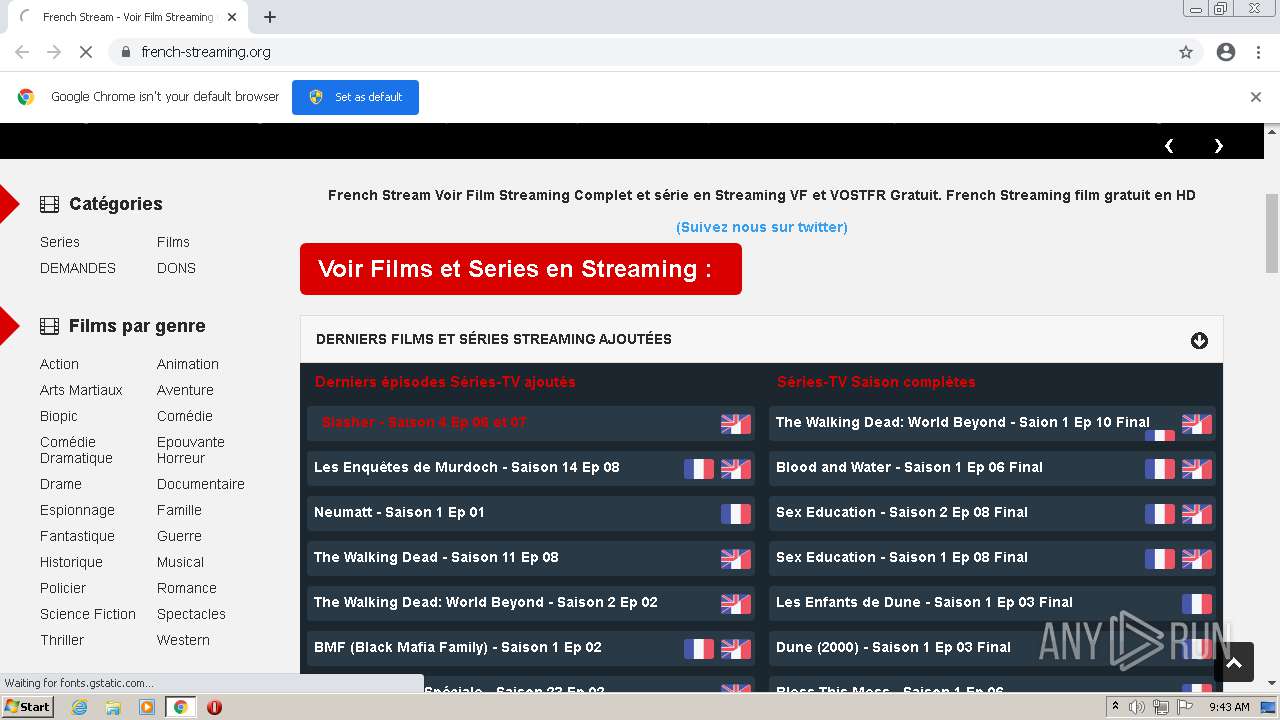This screenshot has height=720, width=1280.
Task: Browse the Spectacles genre
Action: pyautogui.click(x=191, y=614)
